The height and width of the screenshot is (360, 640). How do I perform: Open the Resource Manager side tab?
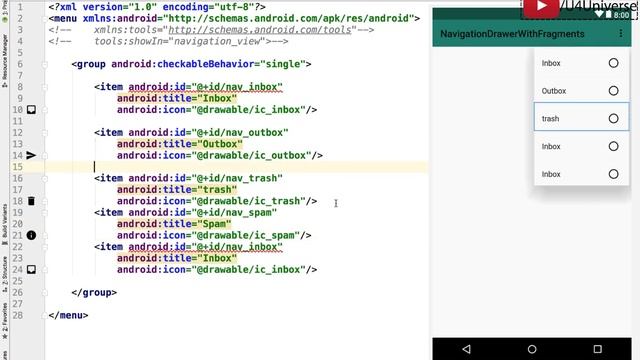4,60
